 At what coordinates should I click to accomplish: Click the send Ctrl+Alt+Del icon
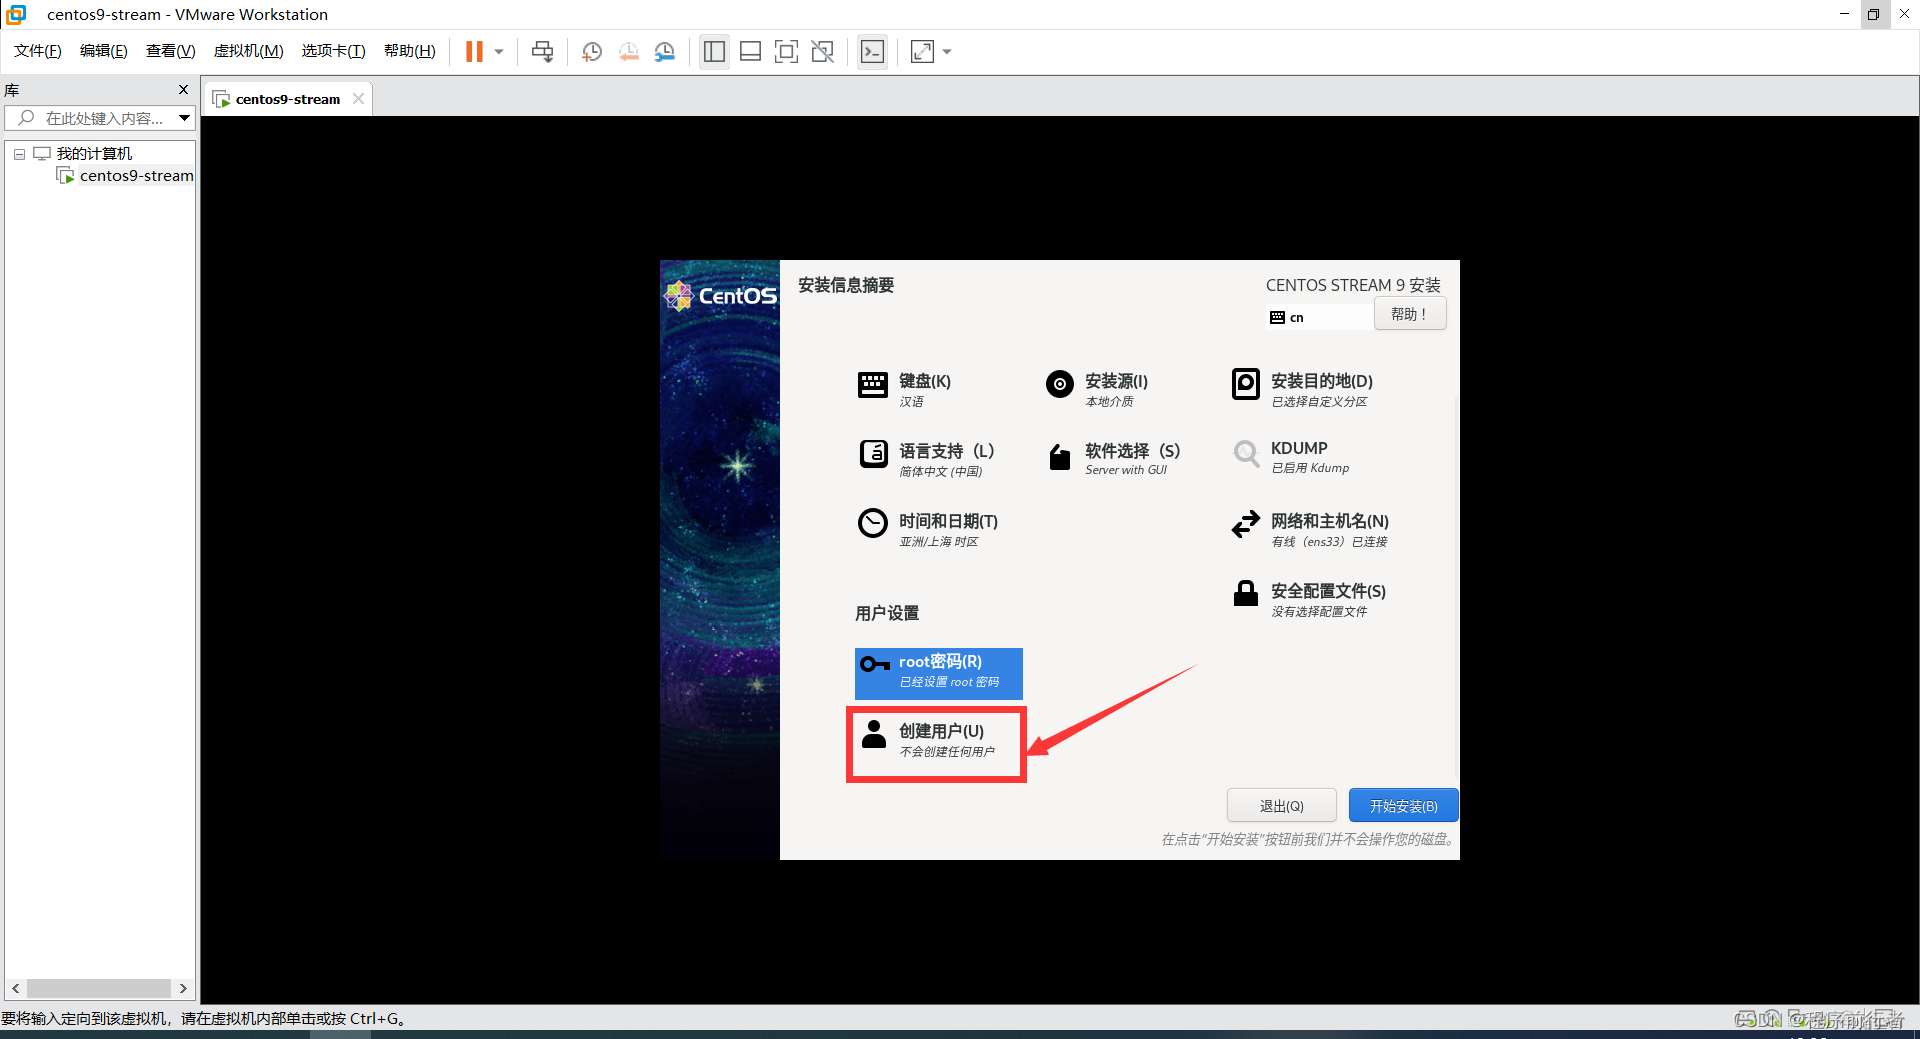pyautogui.click(x=542, y=51)
